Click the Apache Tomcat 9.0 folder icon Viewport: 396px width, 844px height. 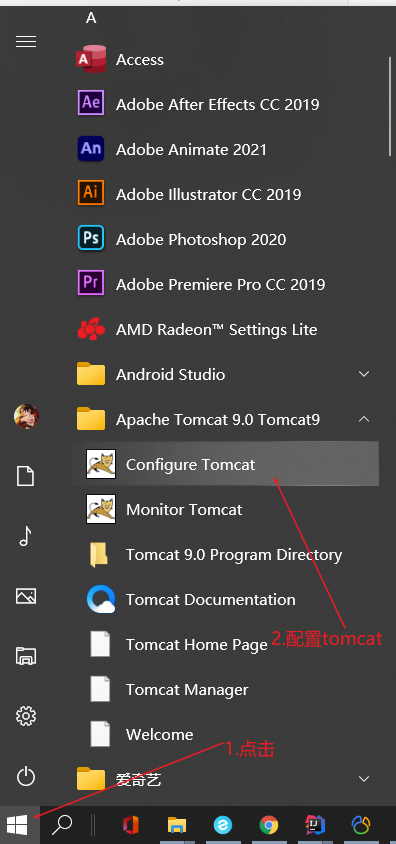click(x=91, y=419)
